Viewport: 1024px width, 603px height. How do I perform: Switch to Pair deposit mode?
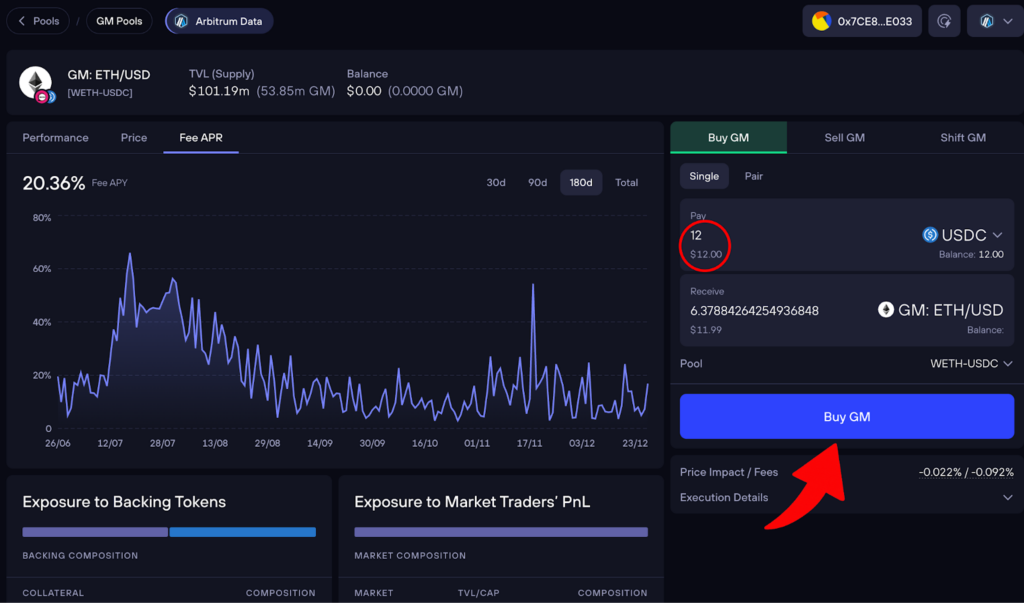[754, 176]
